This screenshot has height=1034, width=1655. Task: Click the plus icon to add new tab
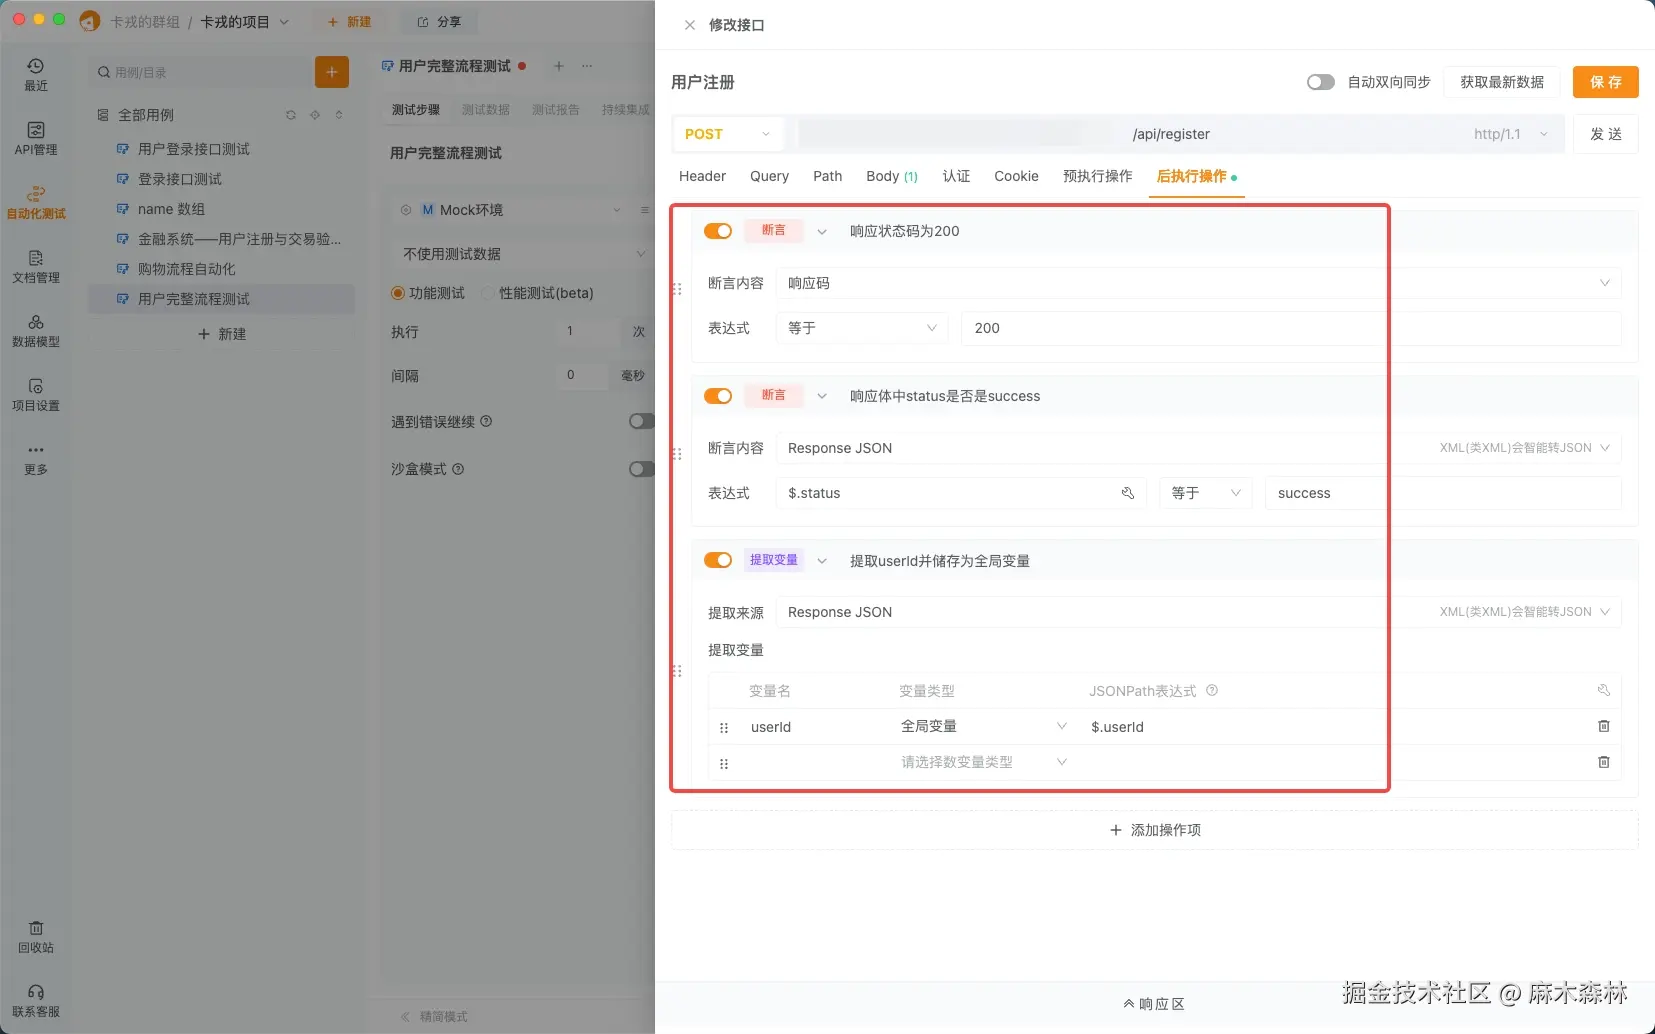tap(559, 66)
